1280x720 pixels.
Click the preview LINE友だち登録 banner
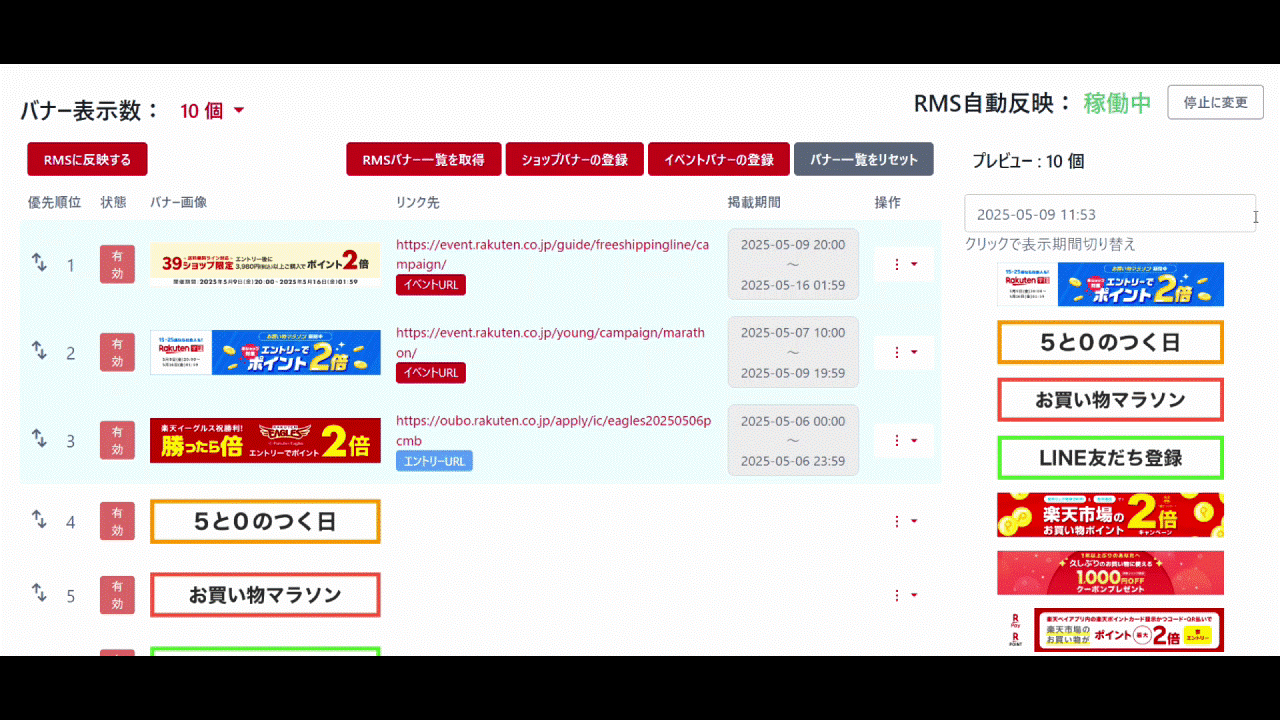pos(1110,457)
